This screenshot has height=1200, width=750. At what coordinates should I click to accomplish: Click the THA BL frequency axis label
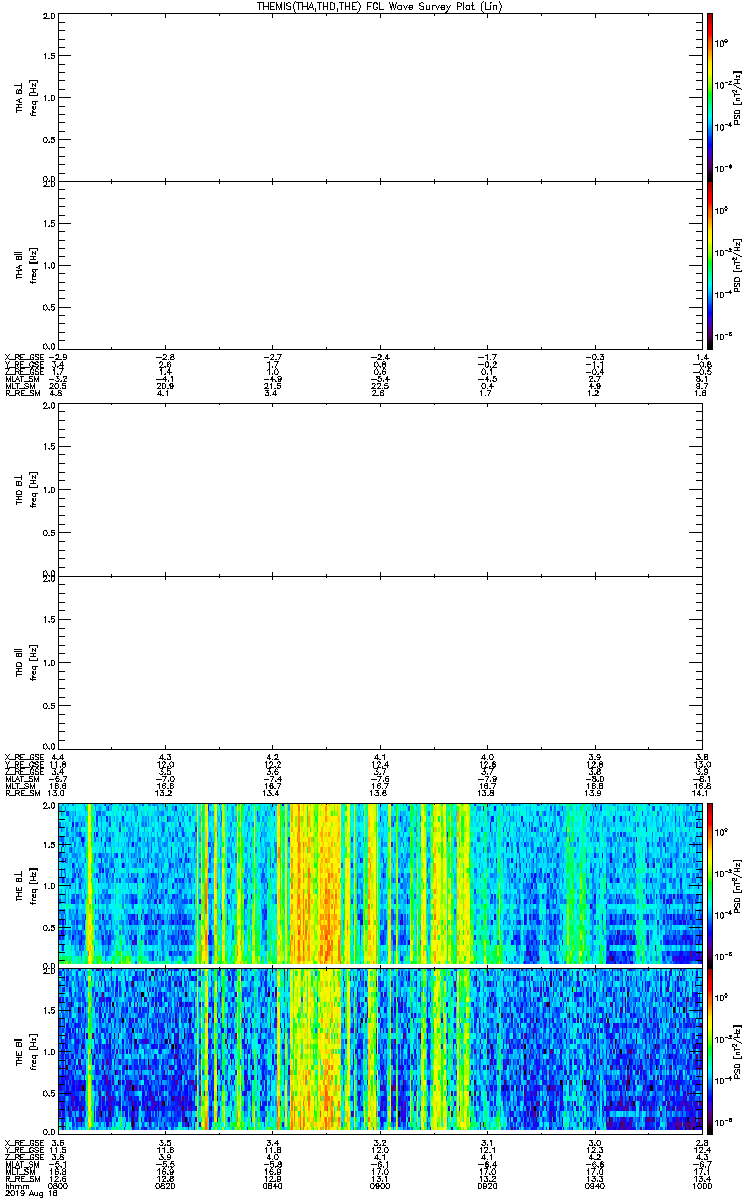[26, 97]
